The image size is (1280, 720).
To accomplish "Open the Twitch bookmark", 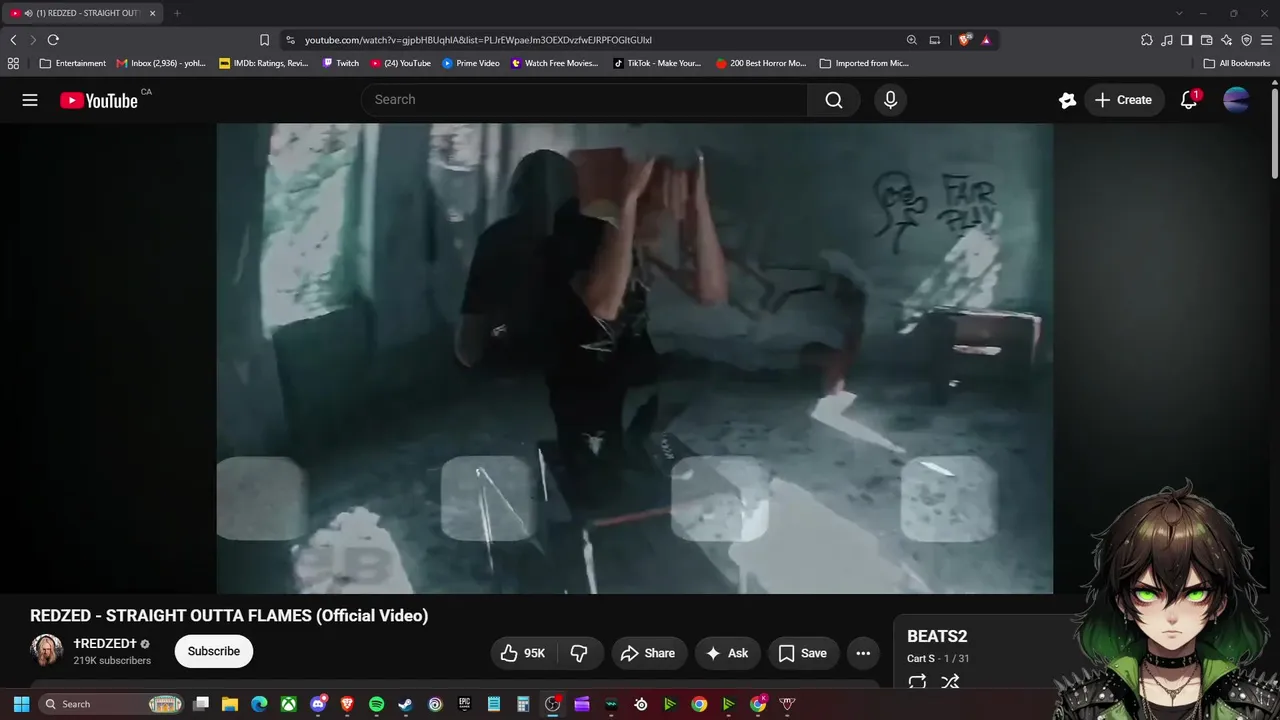I will tap(340, 63).
